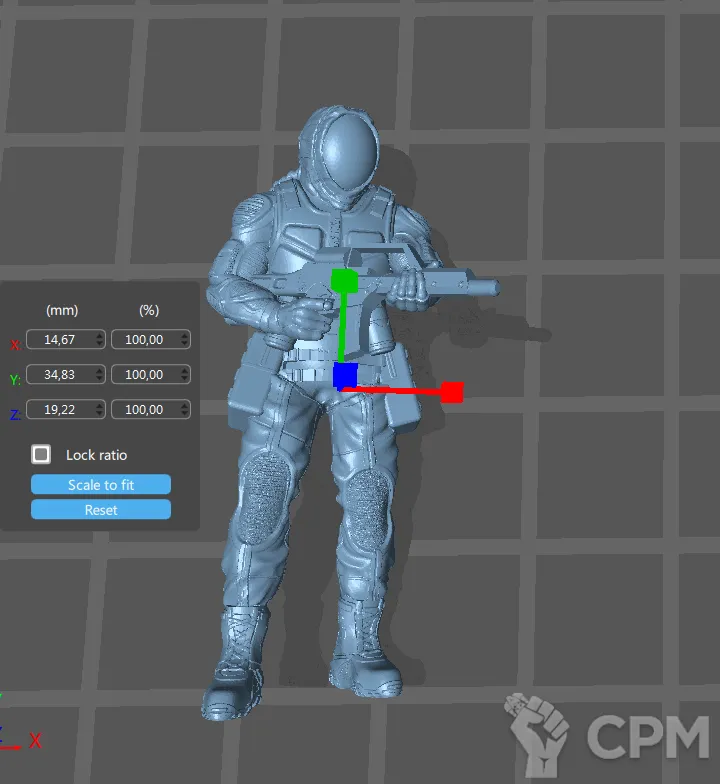The height and width of the screenshot is (784, 720).
Task: Click the blue Z-axis gizmo square
Action: (x=345, y=375)
